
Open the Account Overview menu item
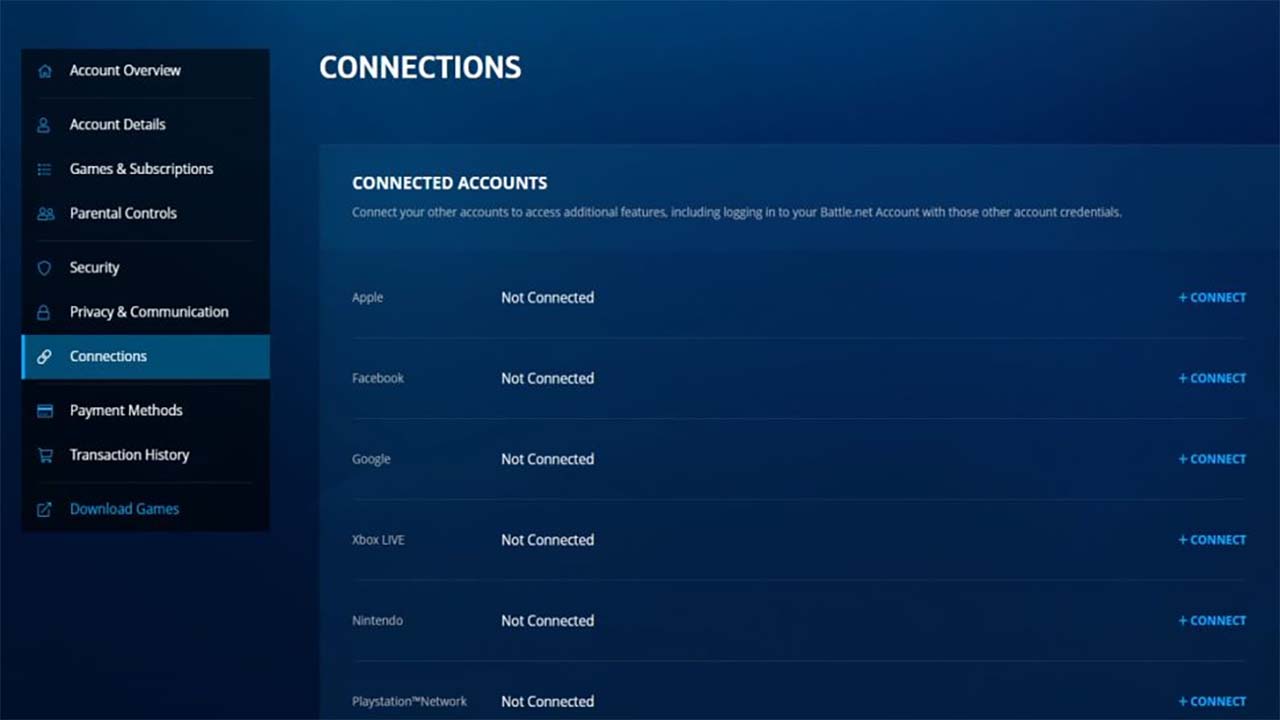125,71
